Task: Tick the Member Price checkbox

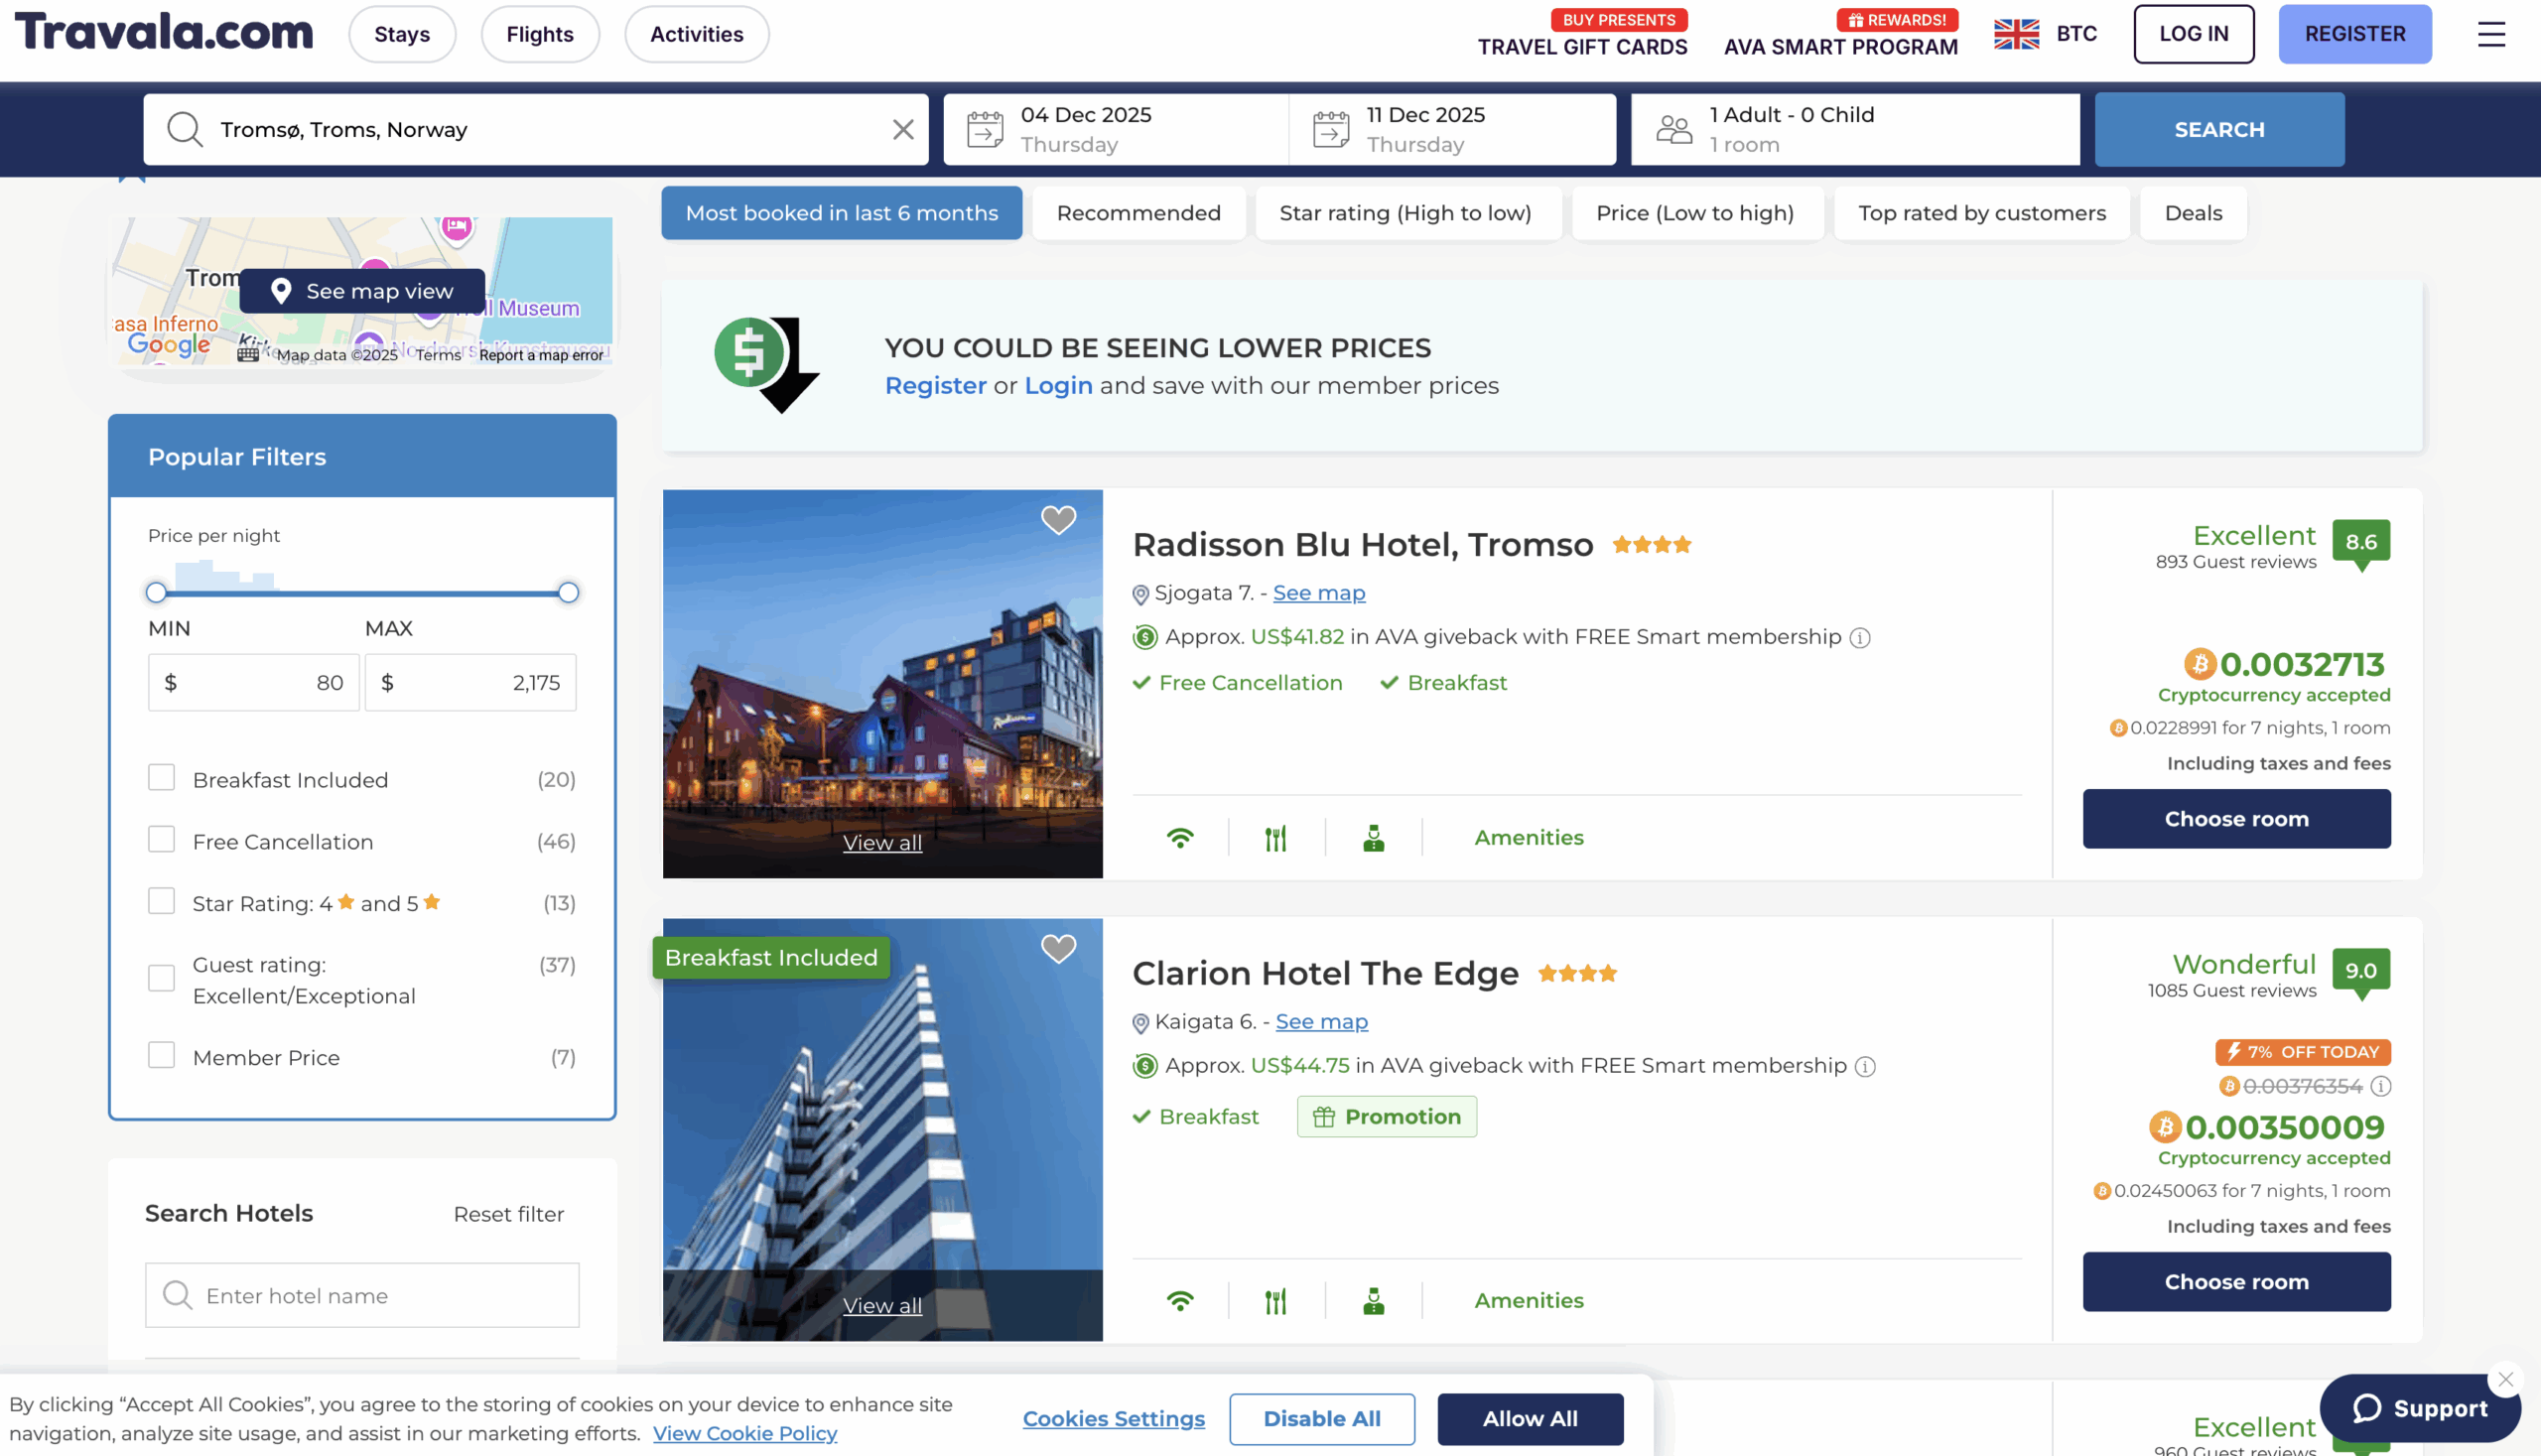Action: pos(161,1056)
